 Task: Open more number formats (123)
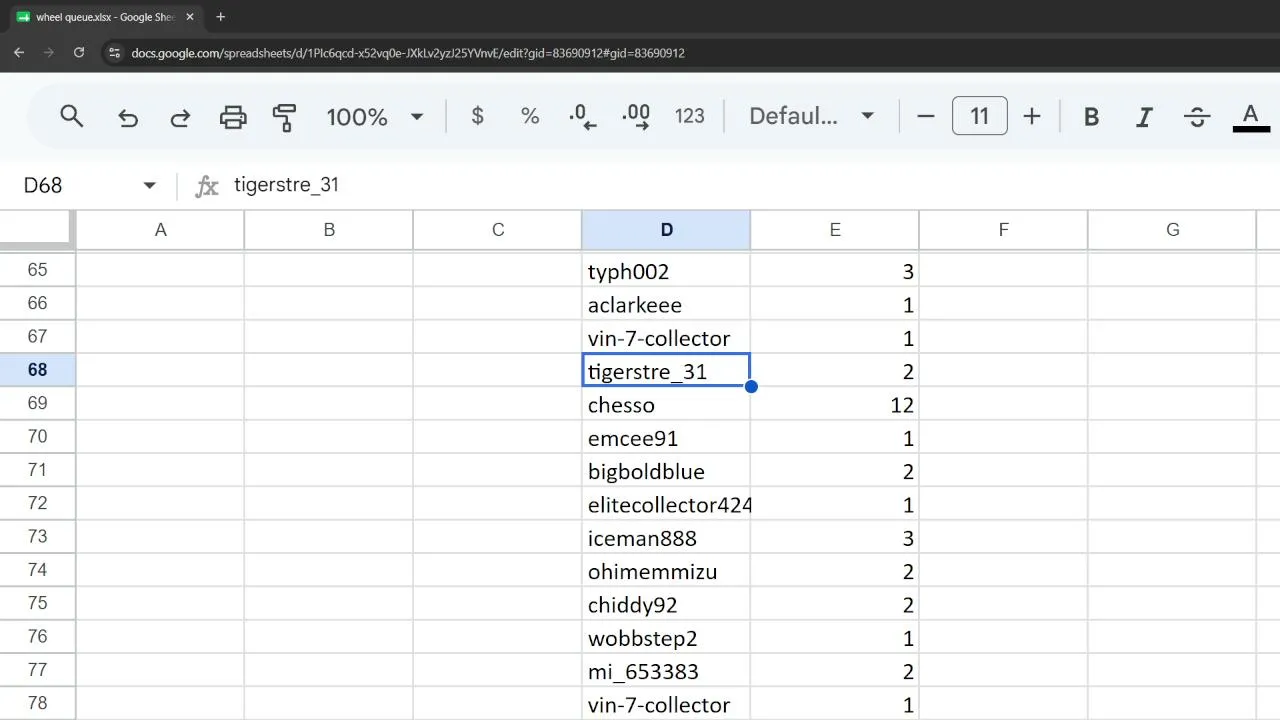[x=690, y=116]
